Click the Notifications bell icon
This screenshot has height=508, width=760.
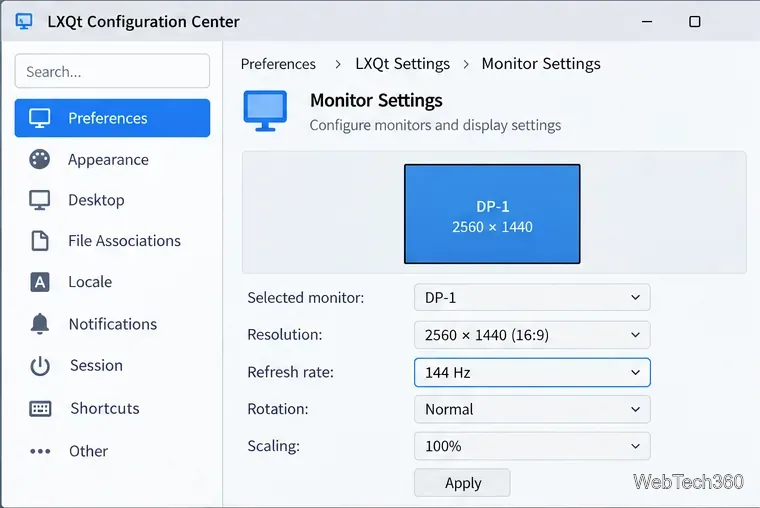pos(40,323)
